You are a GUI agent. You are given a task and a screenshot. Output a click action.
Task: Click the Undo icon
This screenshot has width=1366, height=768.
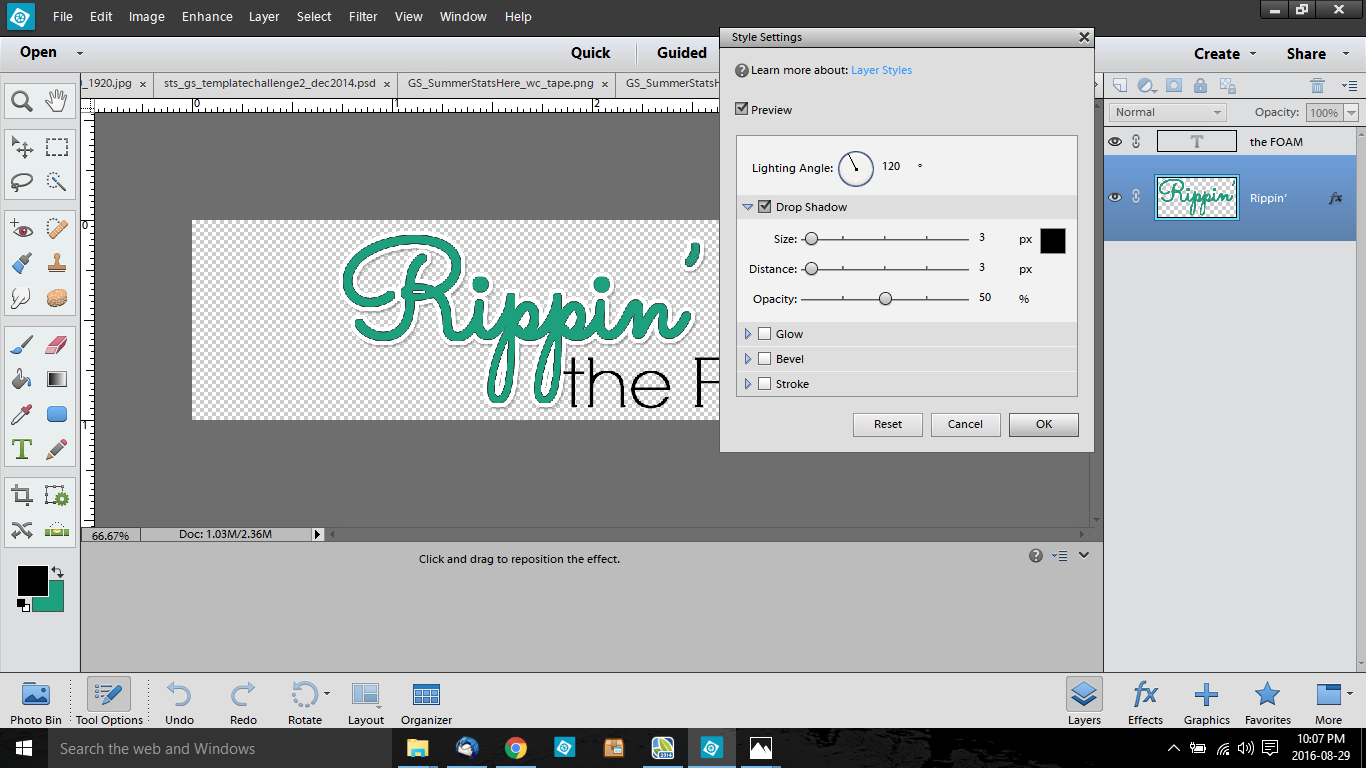(178, 693)
